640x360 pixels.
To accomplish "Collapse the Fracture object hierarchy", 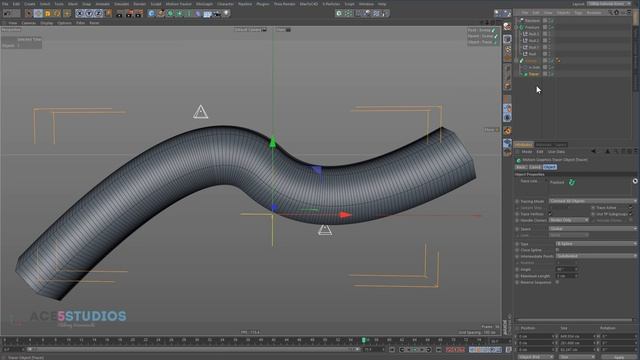I will coord(516,27).
